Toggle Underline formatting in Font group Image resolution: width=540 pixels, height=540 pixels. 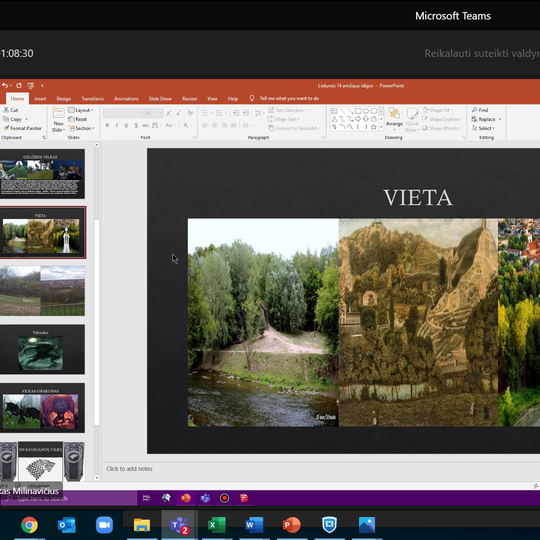pos(126,125)
